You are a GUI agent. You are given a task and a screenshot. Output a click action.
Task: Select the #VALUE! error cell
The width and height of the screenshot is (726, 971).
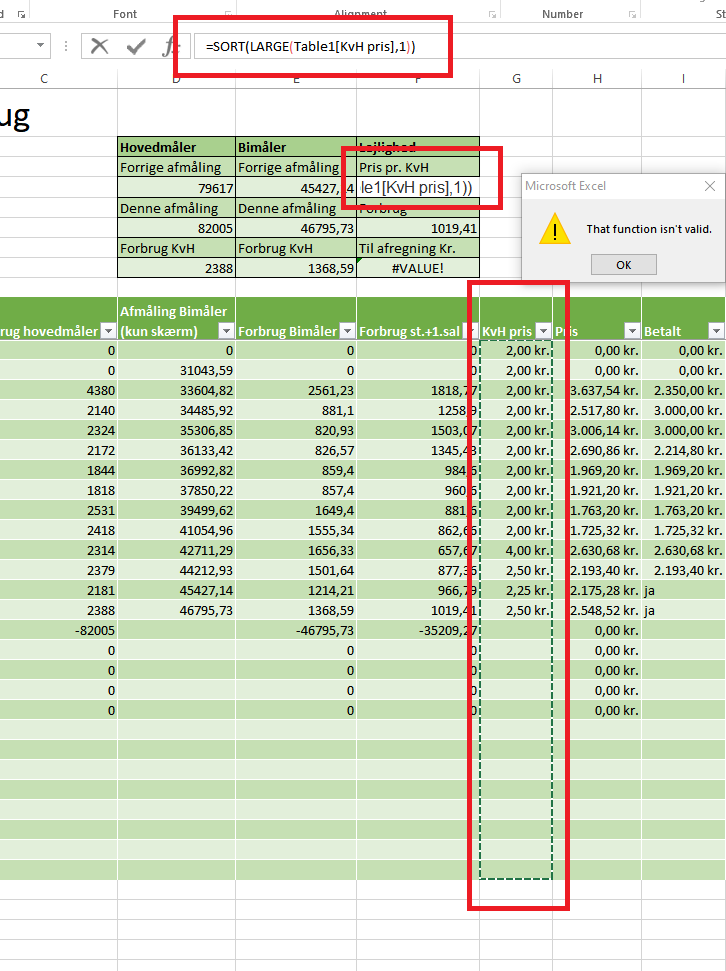pos(418,268)
